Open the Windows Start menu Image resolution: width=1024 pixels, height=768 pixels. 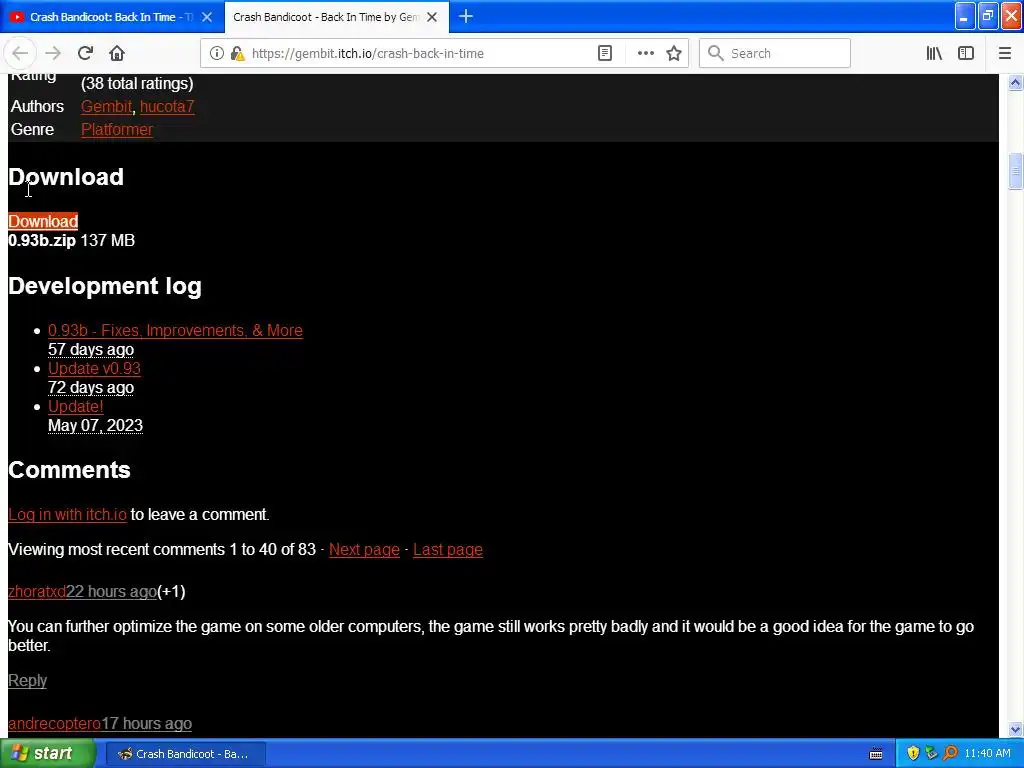[x=47, y=754]
